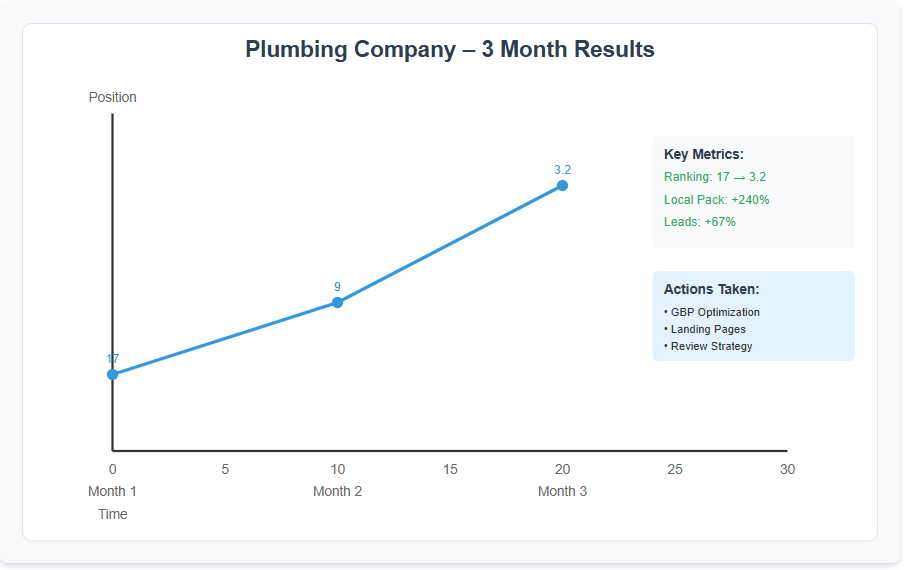
Task: Click the Local Pack: +240% metric
Action: tap(716, 200)
